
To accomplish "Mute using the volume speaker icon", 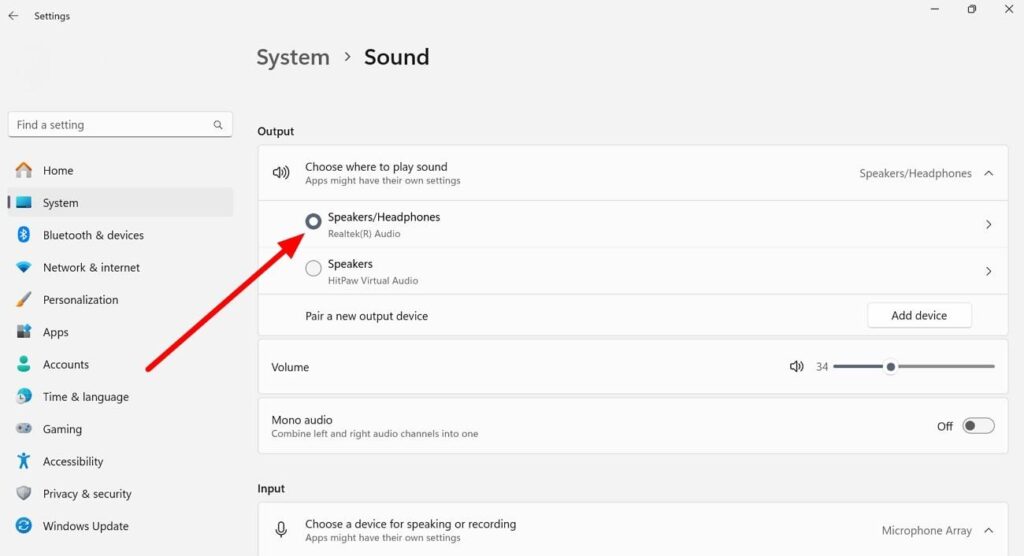I will click(796, 367).
